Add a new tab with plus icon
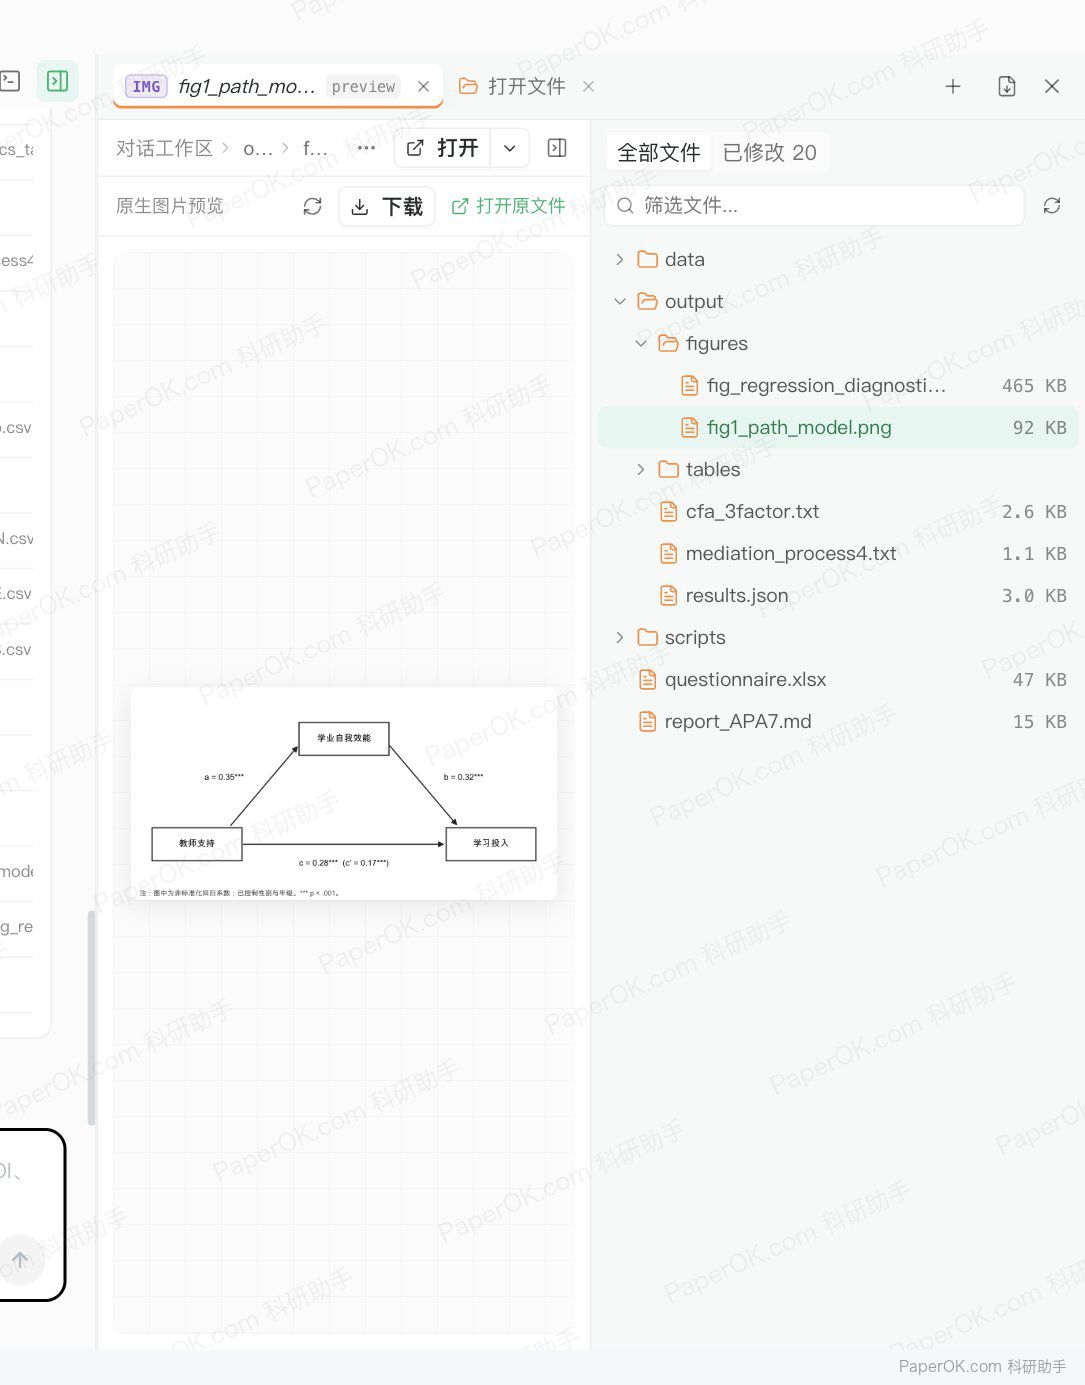Viewport: 1085px width, 1385px height. point(953,87)
